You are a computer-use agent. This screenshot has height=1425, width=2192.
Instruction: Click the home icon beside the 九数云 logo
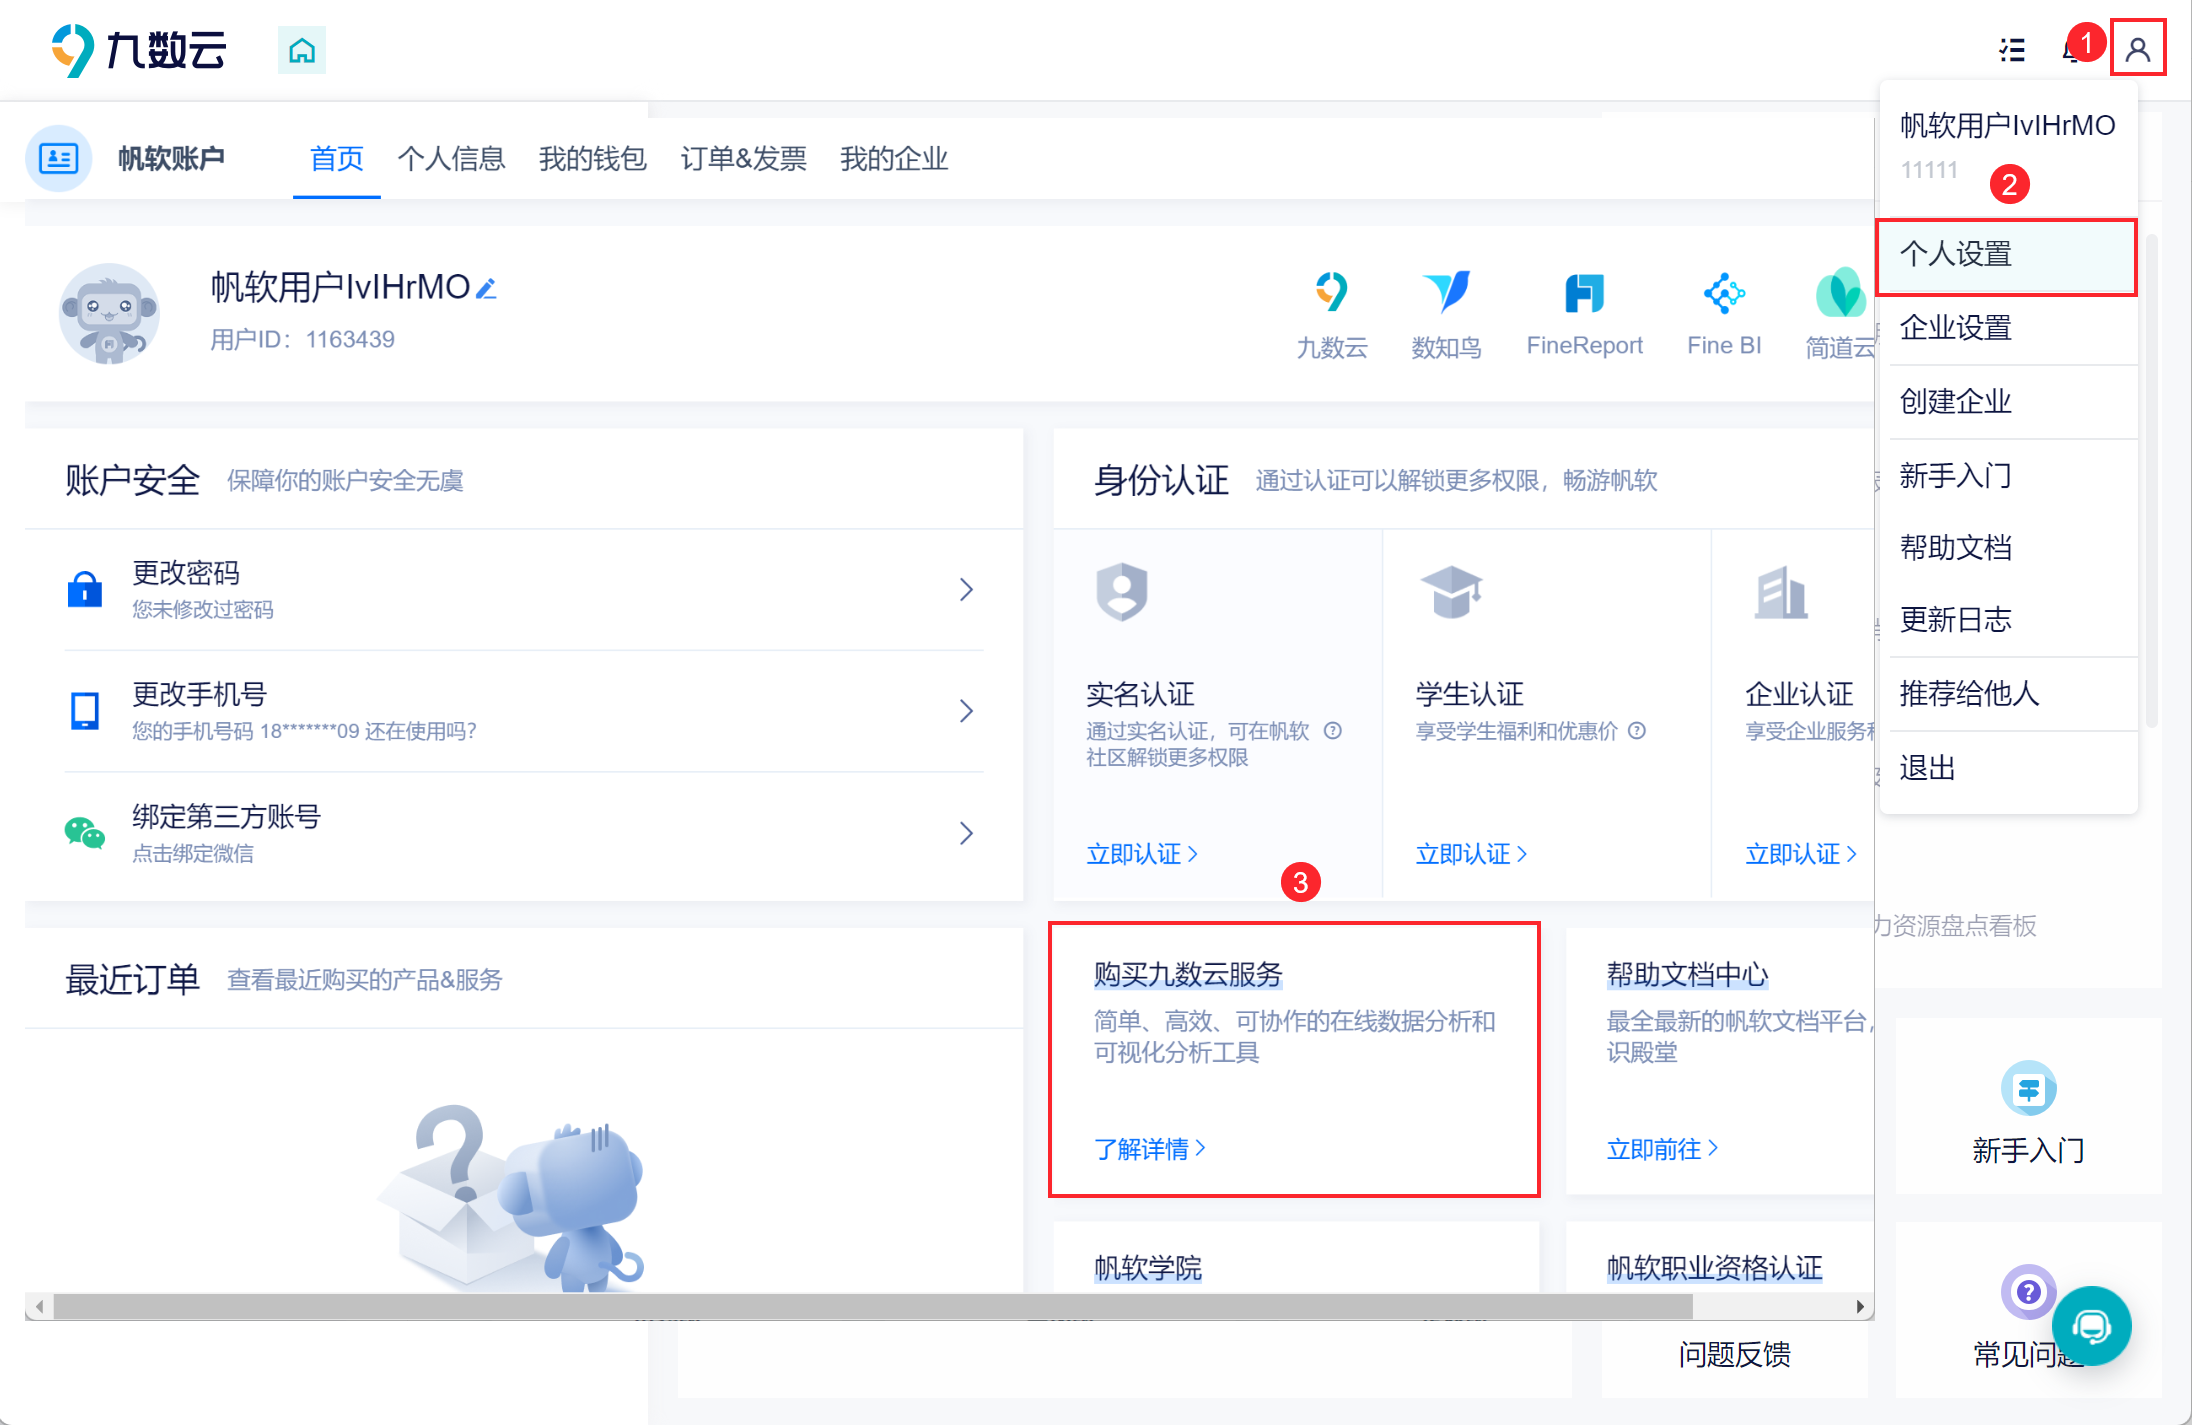click(x=302, y=50)
